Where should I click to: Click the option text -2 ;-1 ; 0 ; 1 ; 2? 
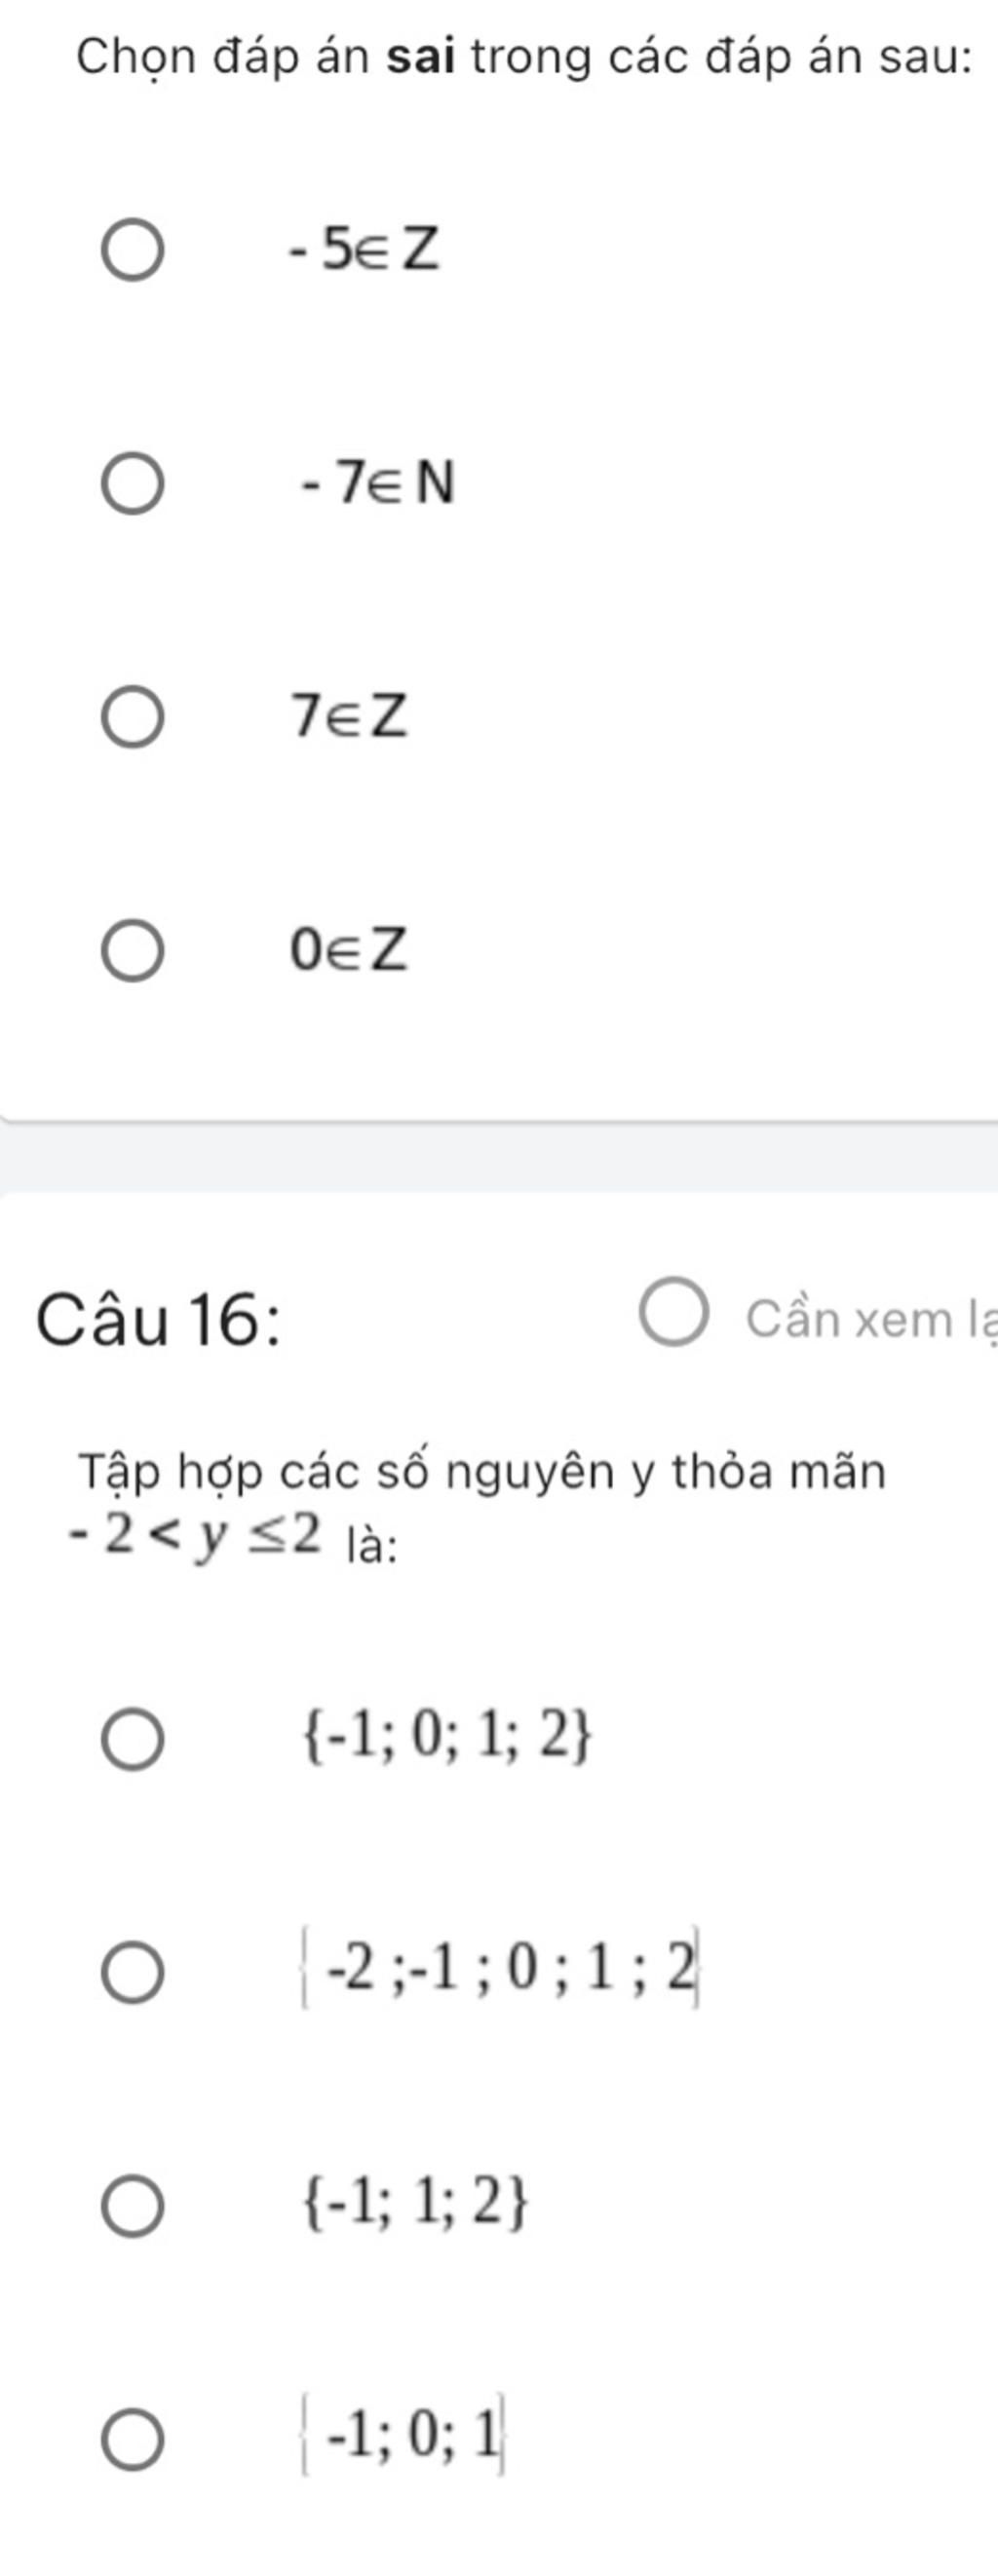click(500, 1972)
